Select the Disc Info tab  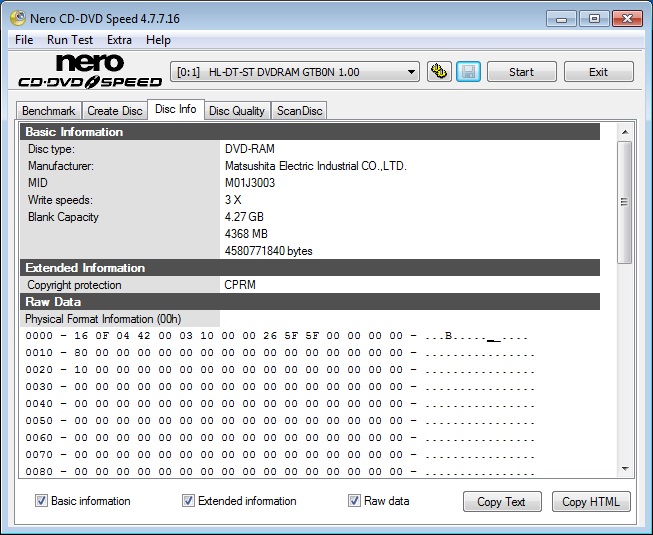coord(176,109)
